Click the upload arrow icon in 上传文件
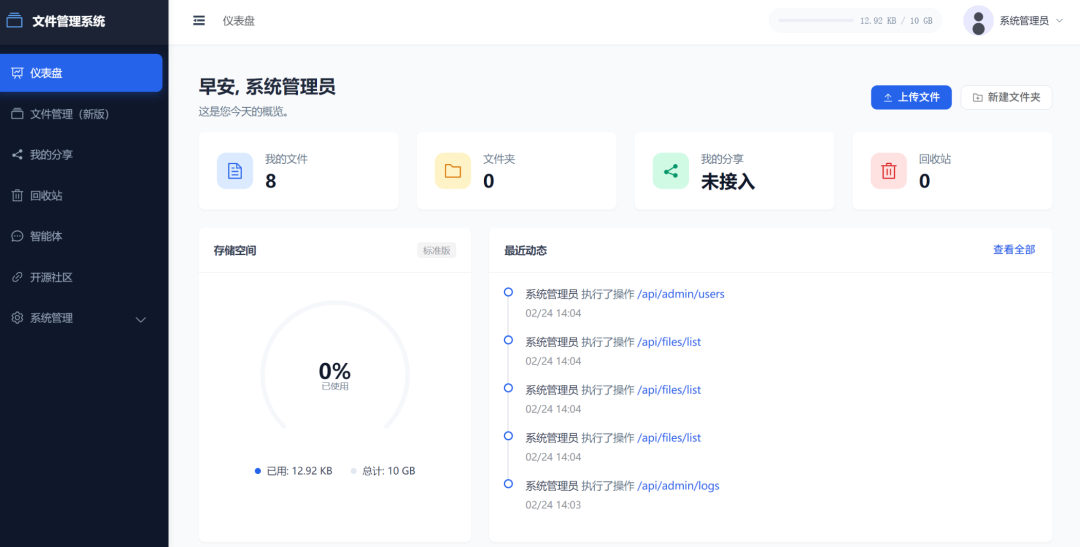The height and width of the screenshot is (547, 1080). [888, 98]
